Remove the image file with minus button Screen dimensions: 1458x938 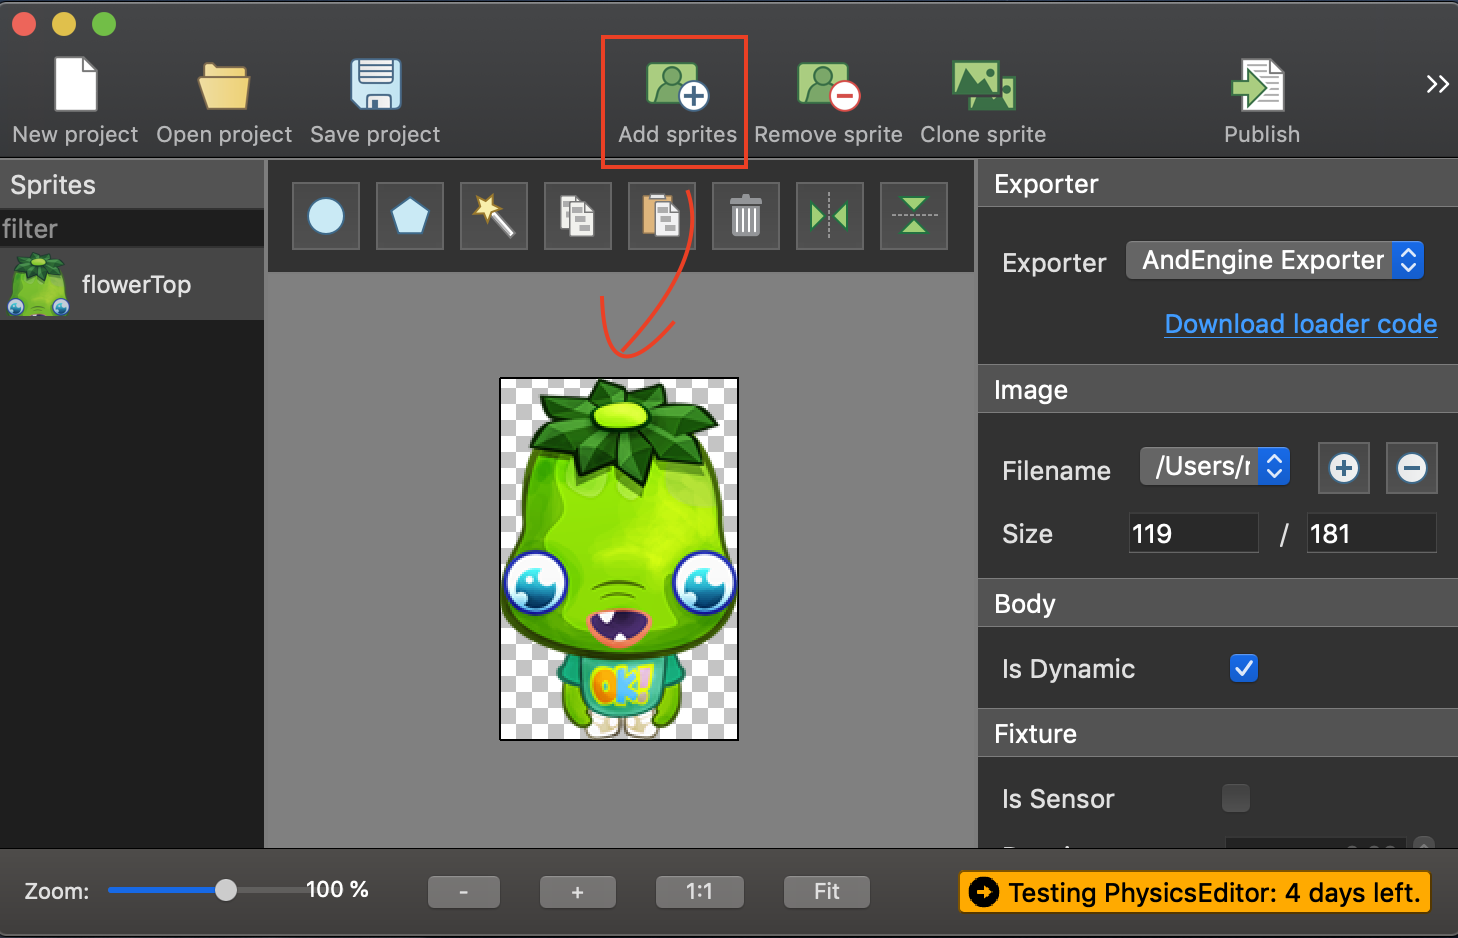point(1412,468)
